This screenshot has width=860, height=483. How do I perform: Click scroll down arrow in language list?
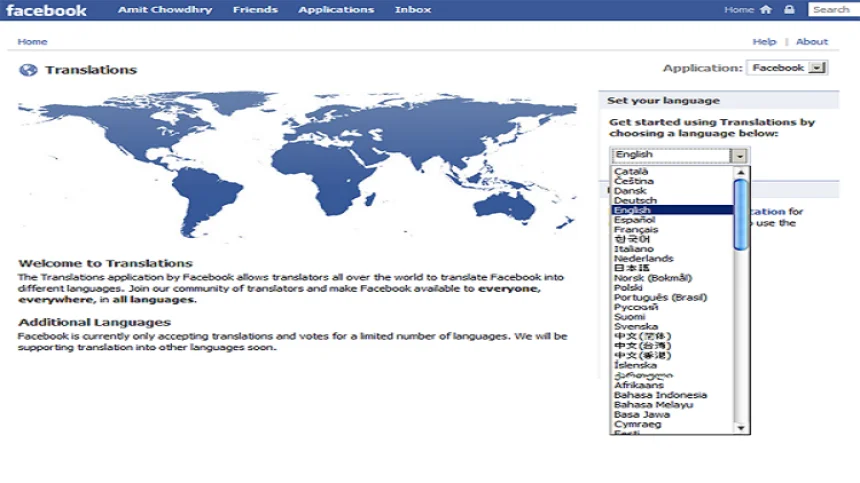(741, 428)
